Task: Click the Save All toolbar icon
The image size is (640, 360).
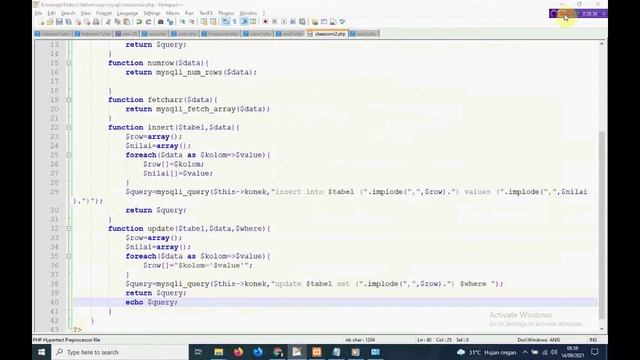Action: pos(68,22)
